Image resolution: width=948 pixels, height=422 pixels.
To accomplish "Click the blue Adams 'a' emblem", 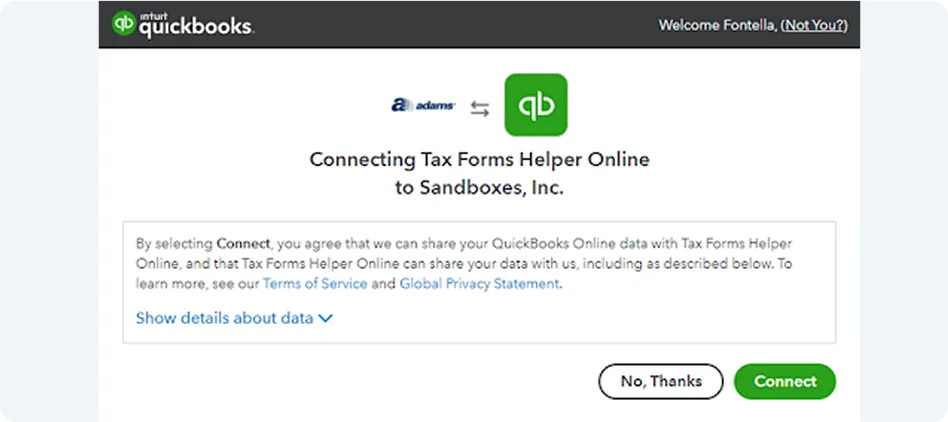I will click(401, 105).
